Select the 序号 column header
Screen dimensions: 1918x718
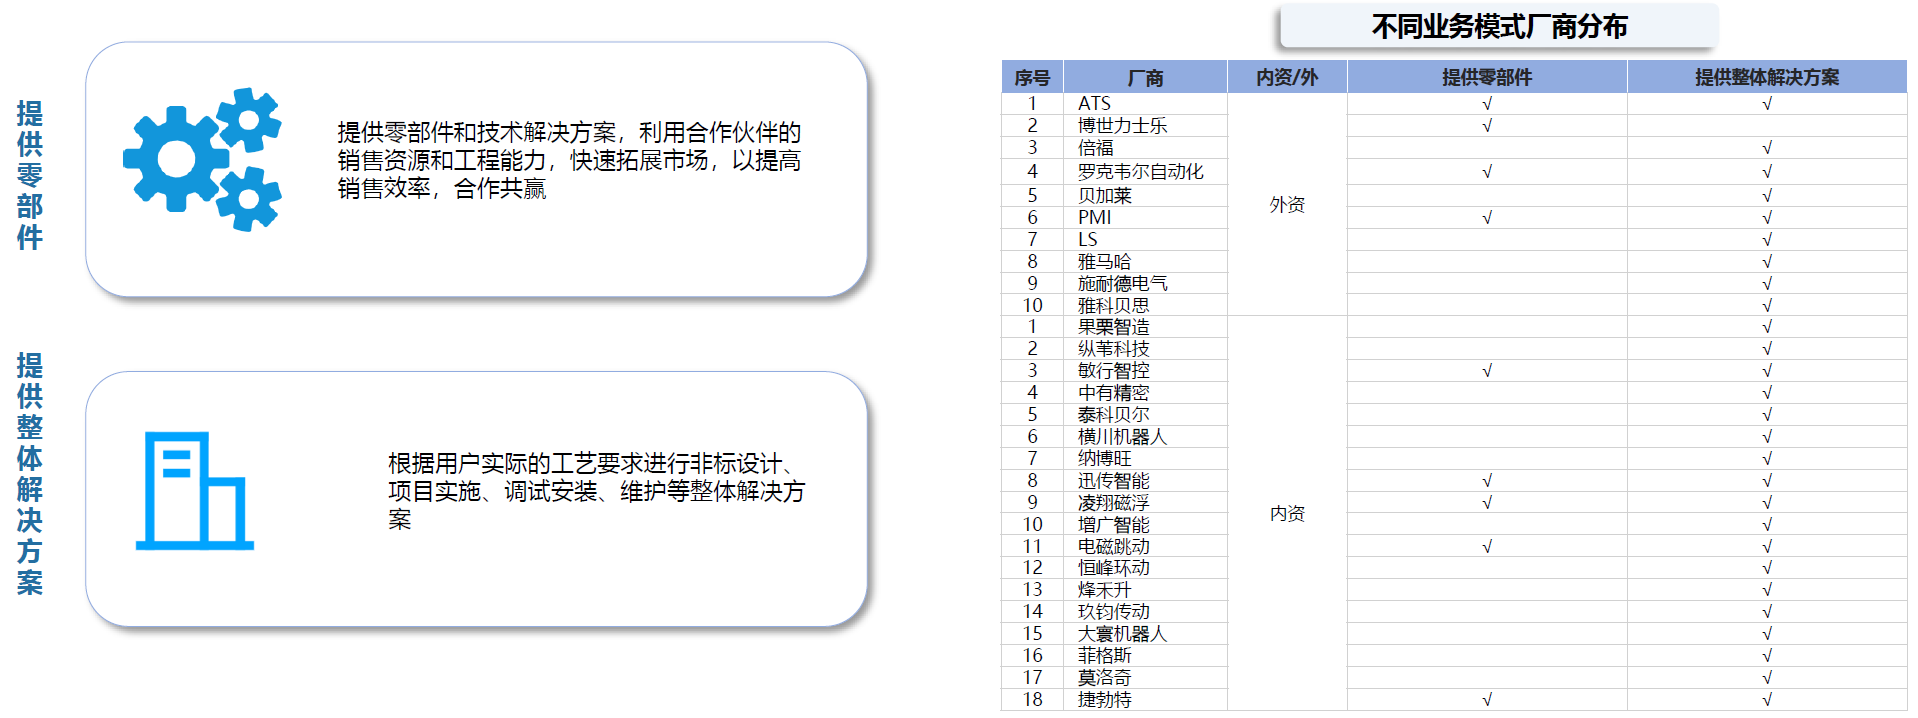point(1032,77)
